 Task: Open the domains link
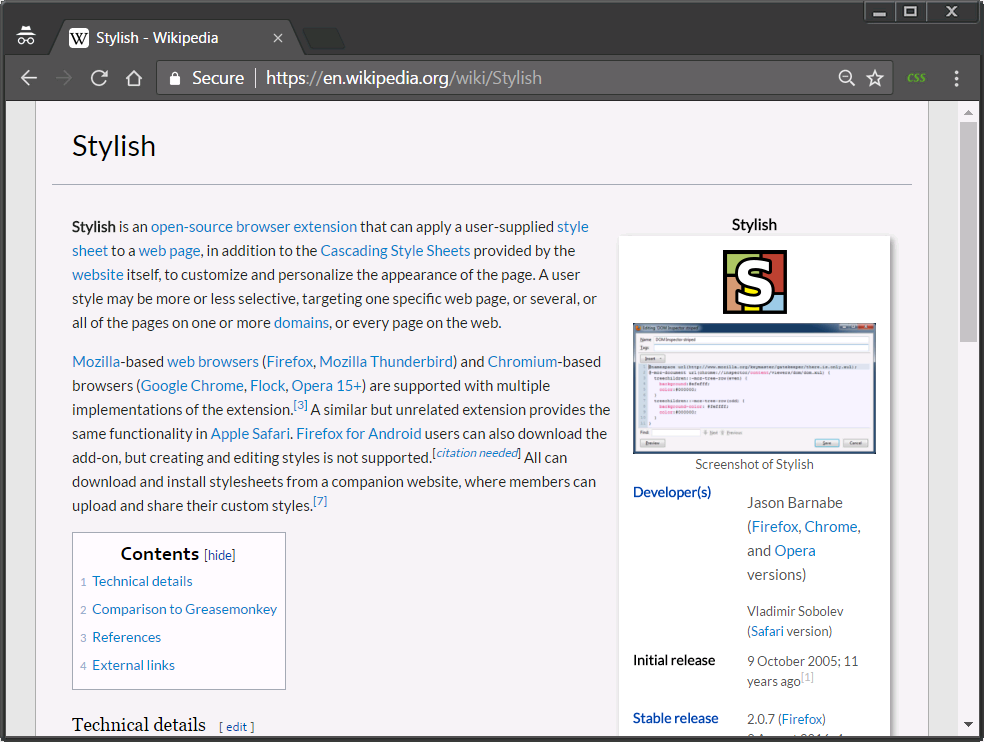click(x=301, y=323)
